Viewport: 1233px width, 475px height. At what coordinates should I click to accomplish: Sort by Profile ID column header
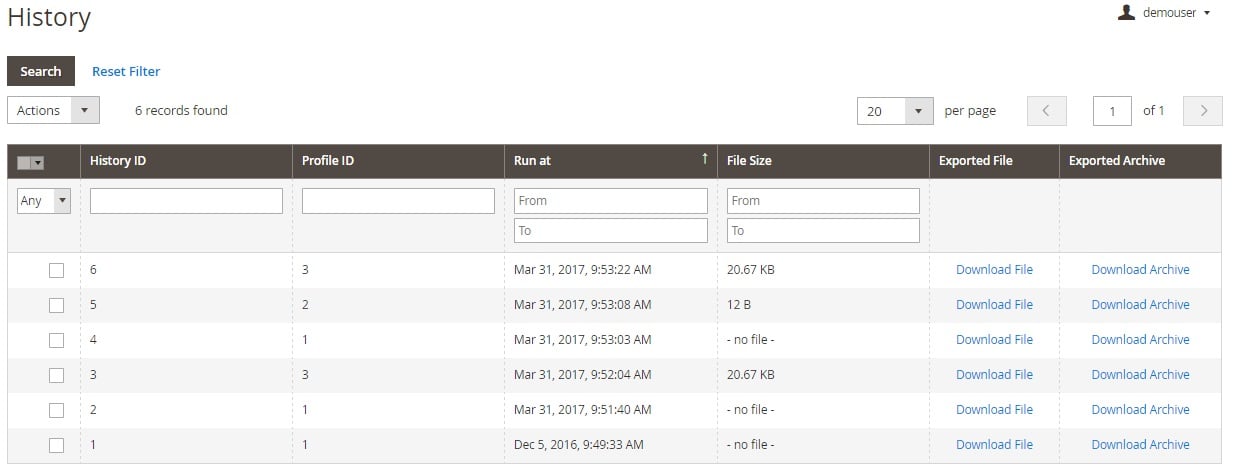tap(398, 161)
